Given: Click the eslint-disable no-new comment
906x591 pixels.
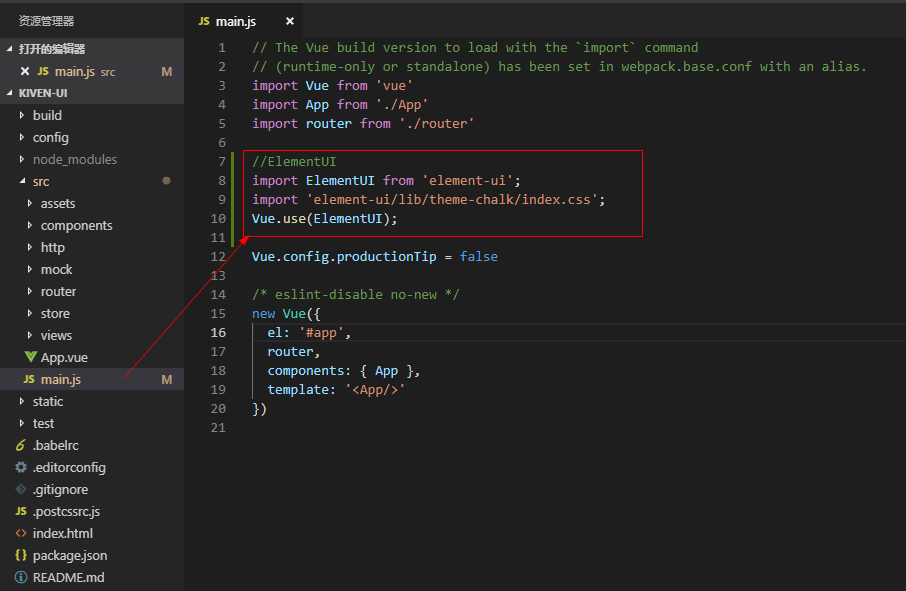Looking at the screenshot, I should pyautogui.click(x=355, y=295).
